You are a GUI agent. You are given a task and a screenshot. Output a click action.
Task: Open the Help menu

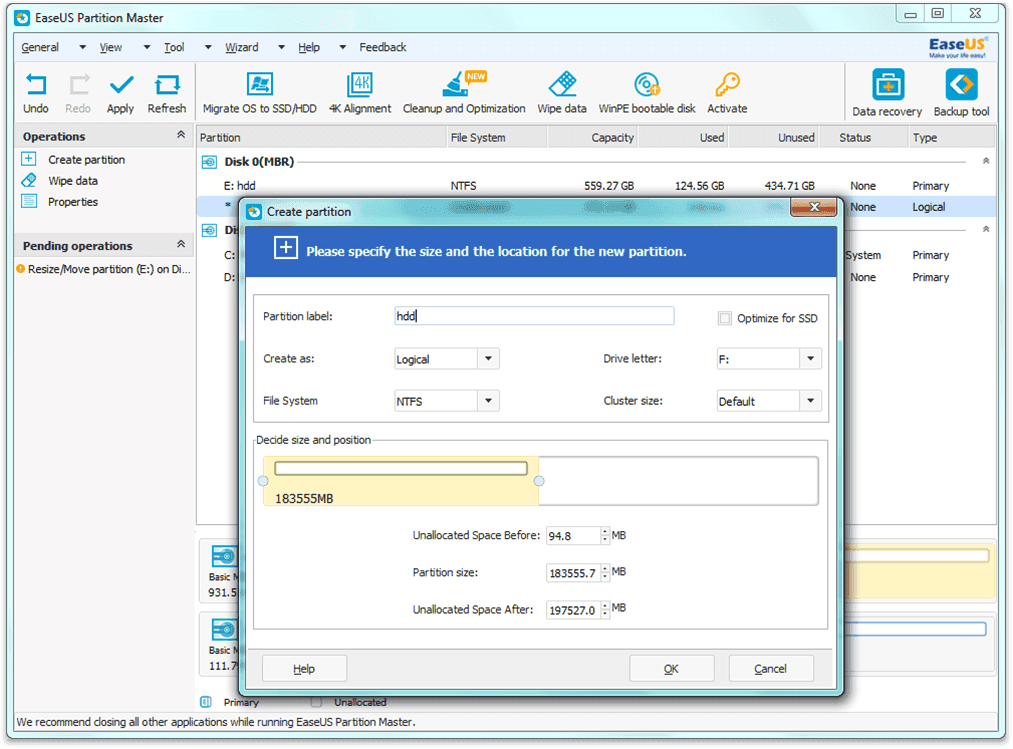(x=309, y=47)
